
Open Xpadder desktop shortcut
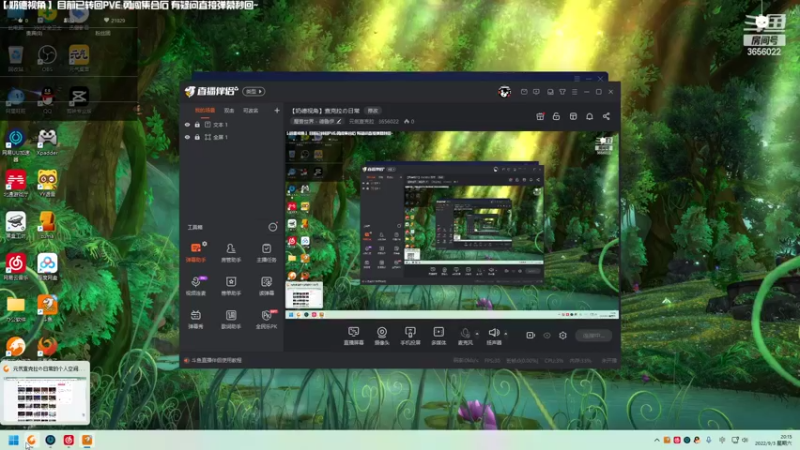(x=47, y=142)
